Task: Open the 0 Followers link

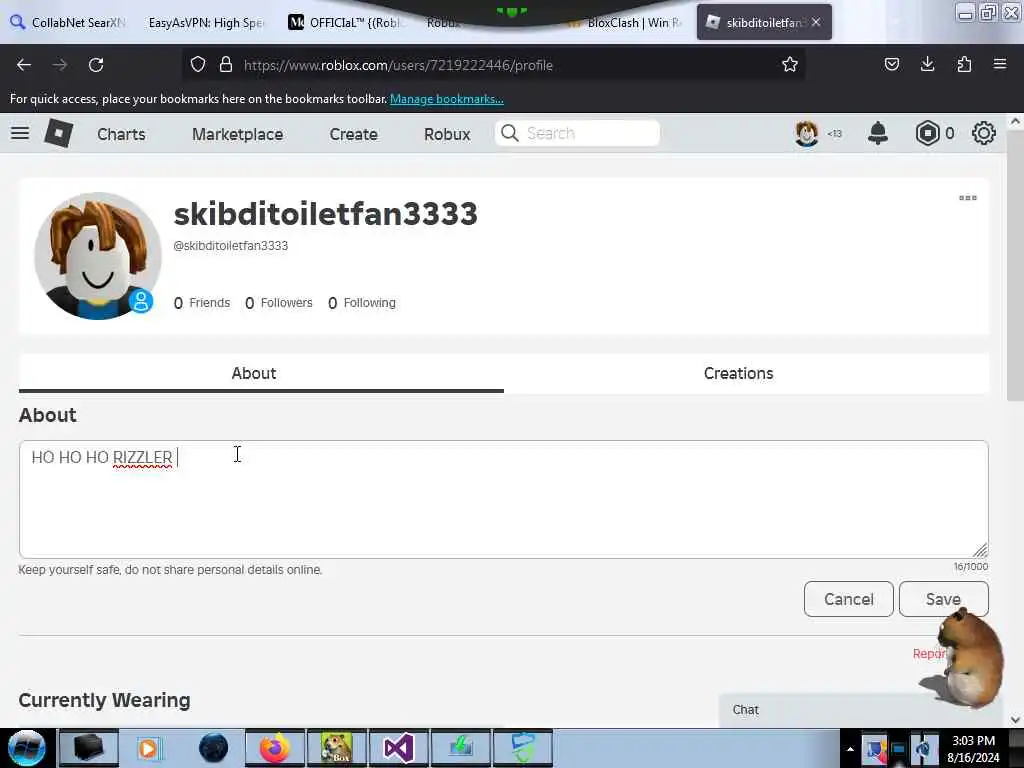Action: pyautogui.click(x=279, y=303)
